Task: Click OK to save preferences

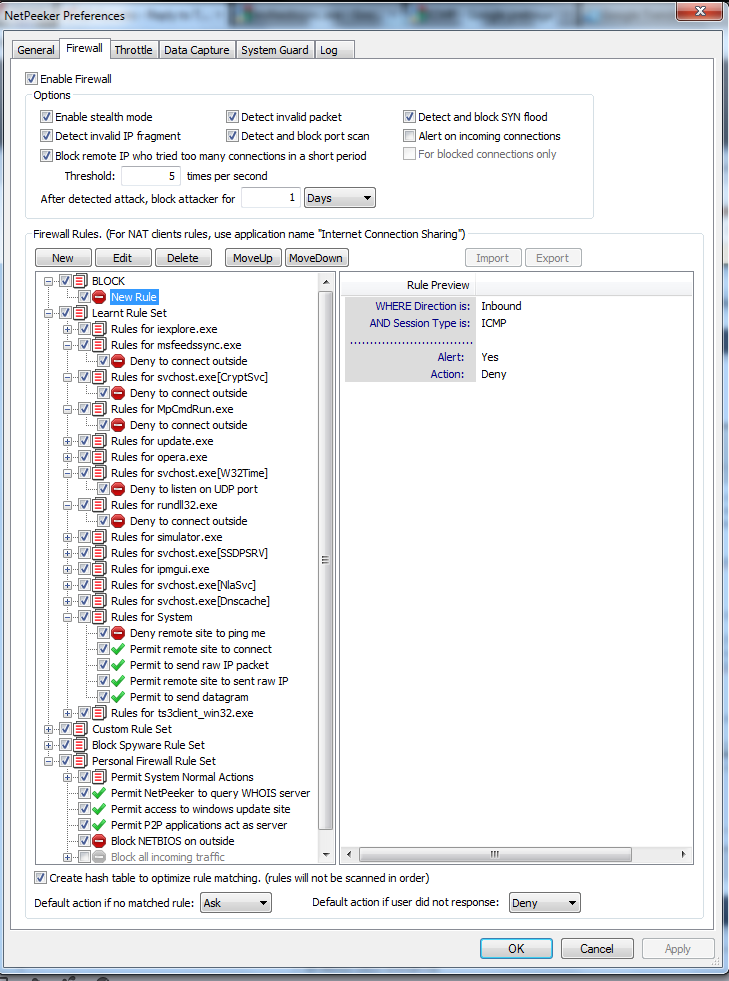Action: click(516, 948)
